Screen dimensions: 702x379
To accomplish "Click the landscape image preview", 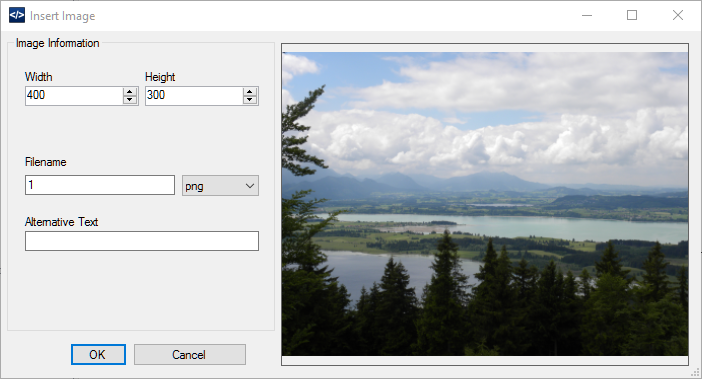I will 485,204.
